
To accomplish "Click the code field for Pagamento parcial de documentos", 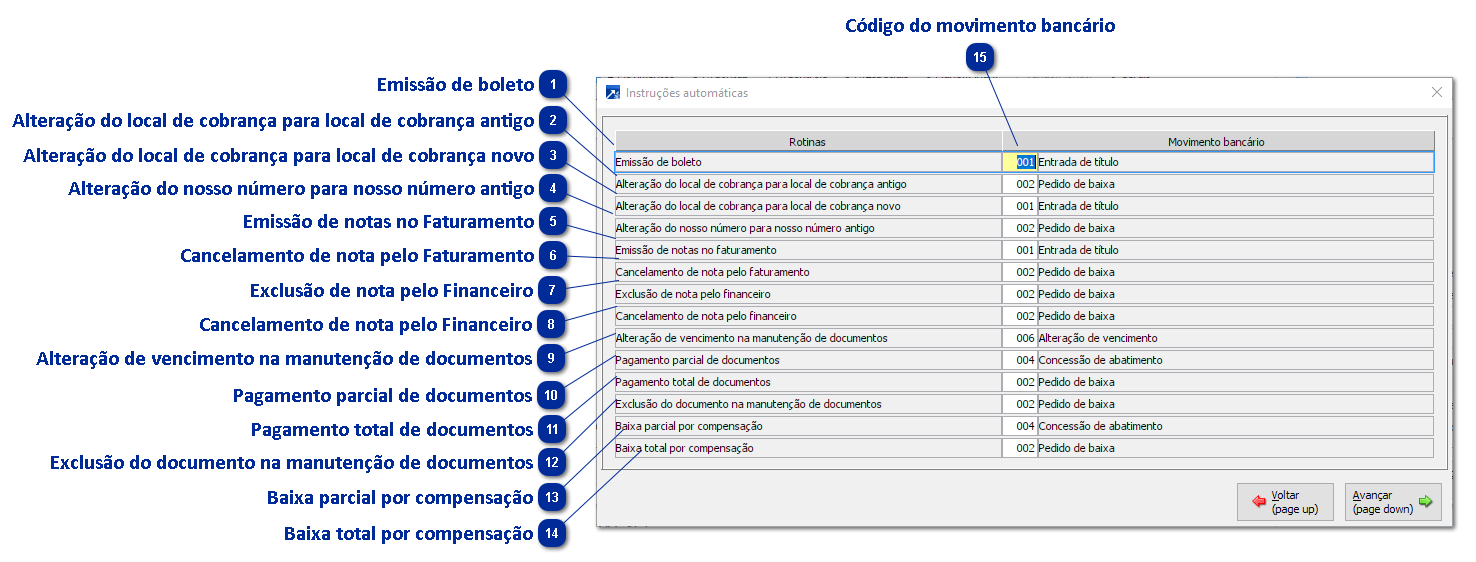I will pyautogui.click(x=1020, y=360).
